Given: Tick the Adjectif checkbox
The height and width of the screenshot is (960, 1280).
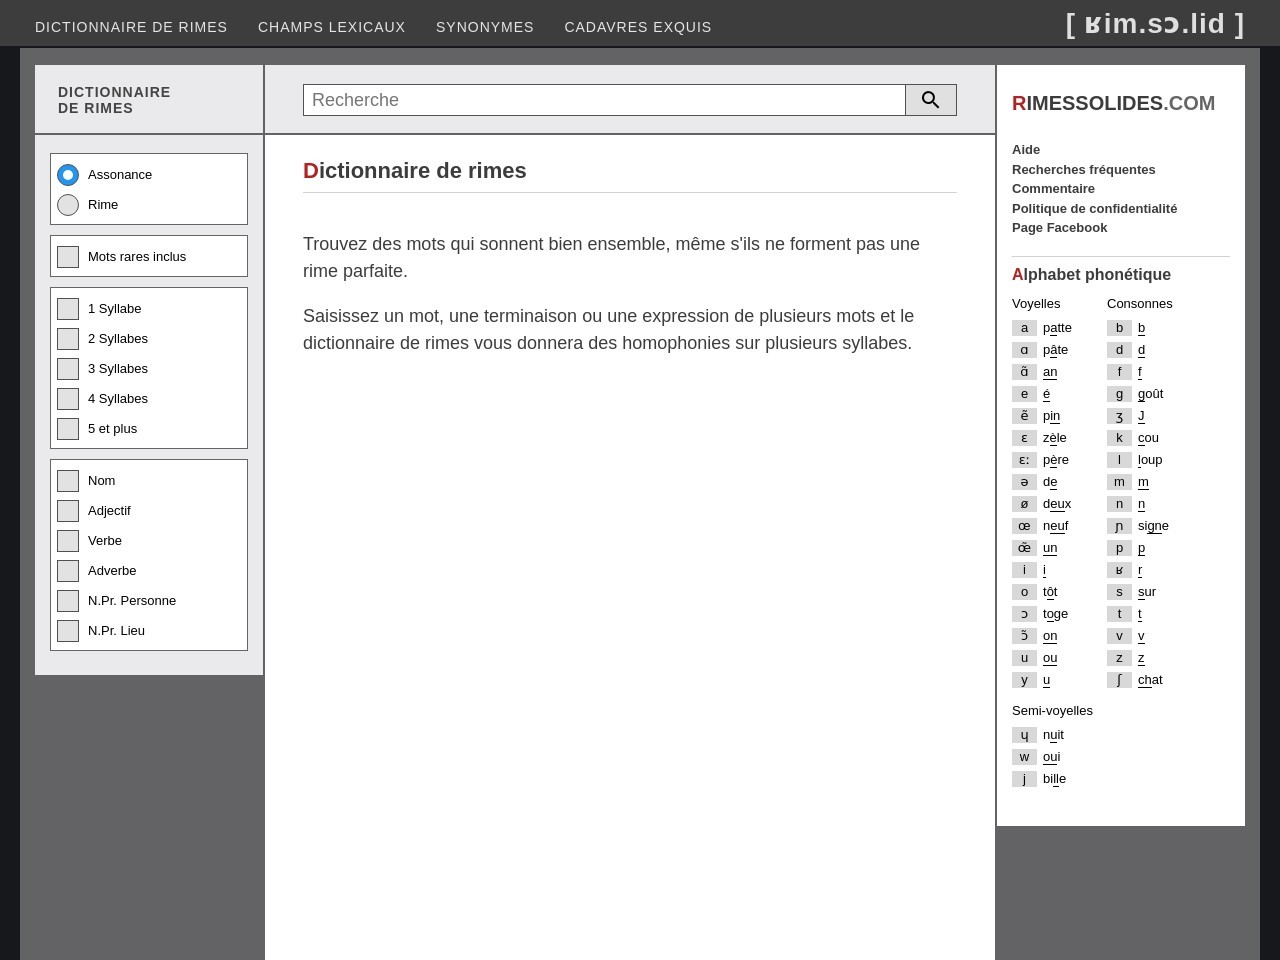Looking at the screenshot, I should click(x=68, y=511).
